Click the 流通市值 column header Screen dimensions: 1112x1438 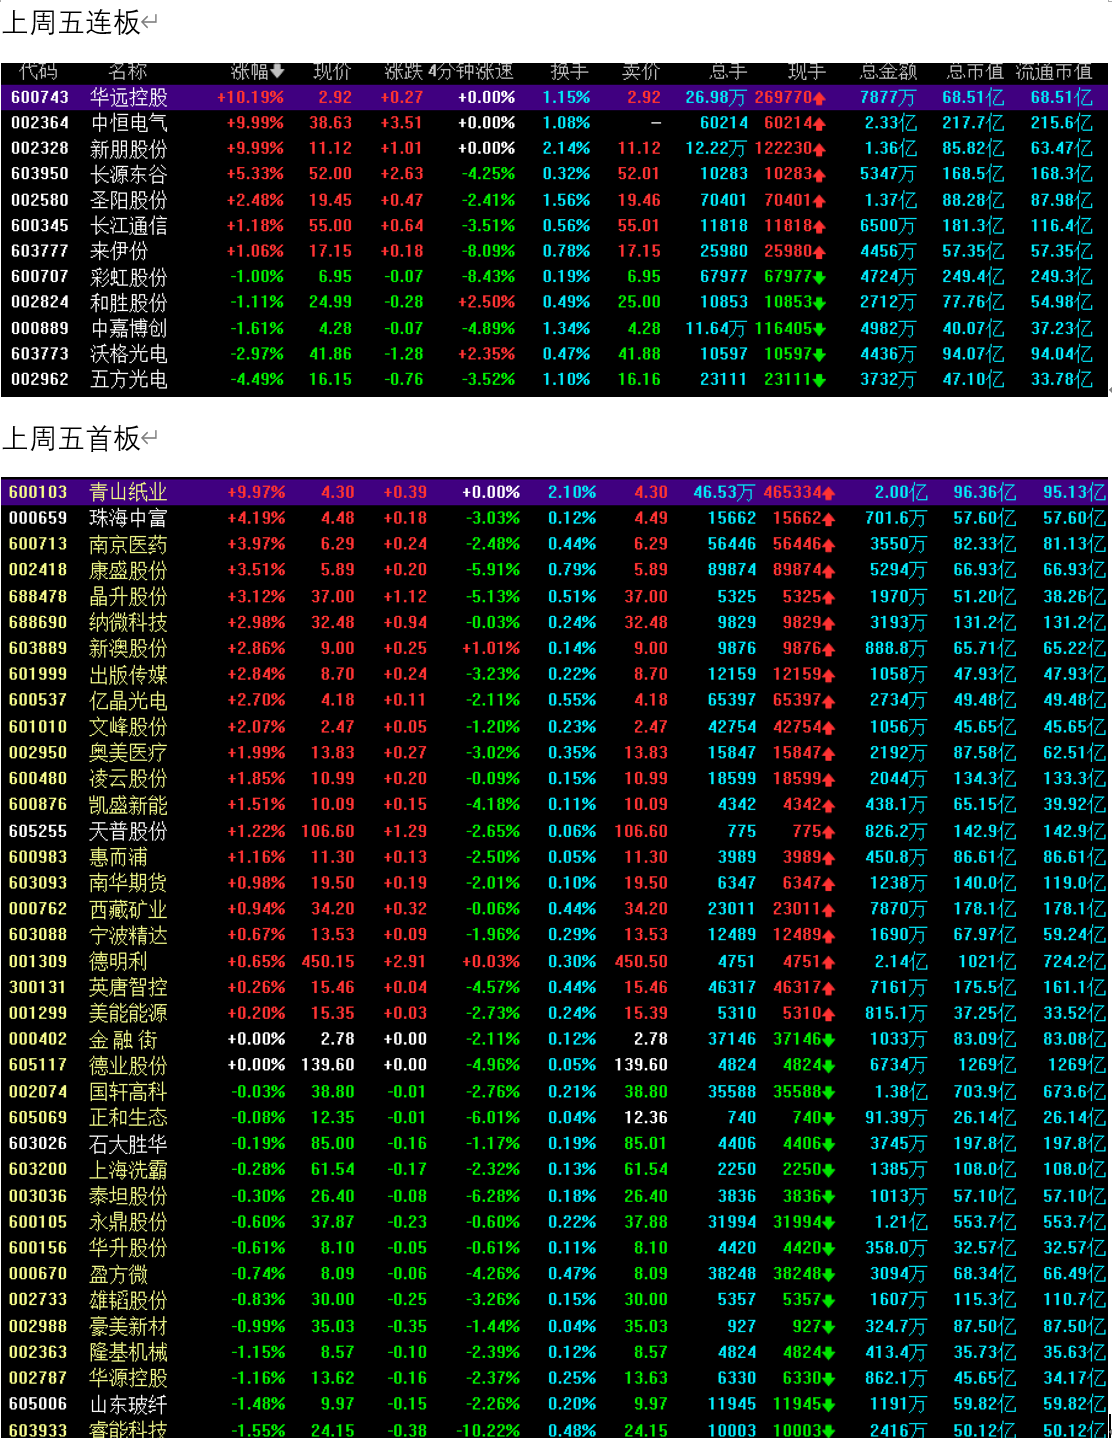[1054, 71]
